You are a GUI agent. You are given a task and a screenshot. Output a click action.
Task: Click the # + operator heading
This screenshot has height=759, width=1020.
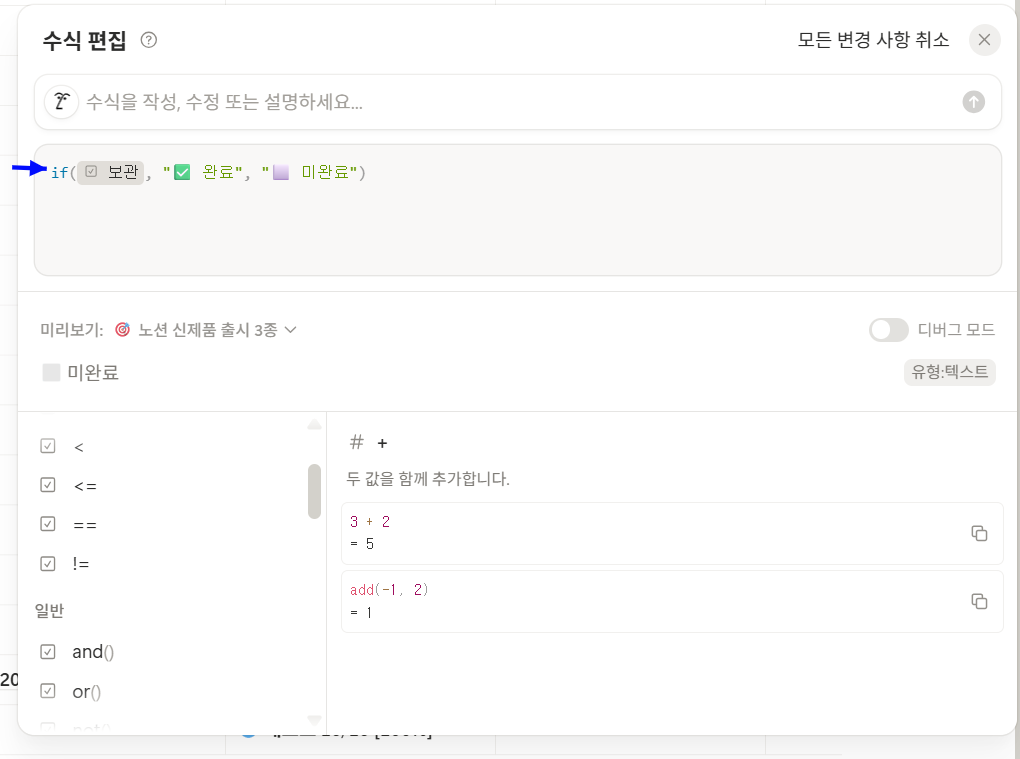368,443
